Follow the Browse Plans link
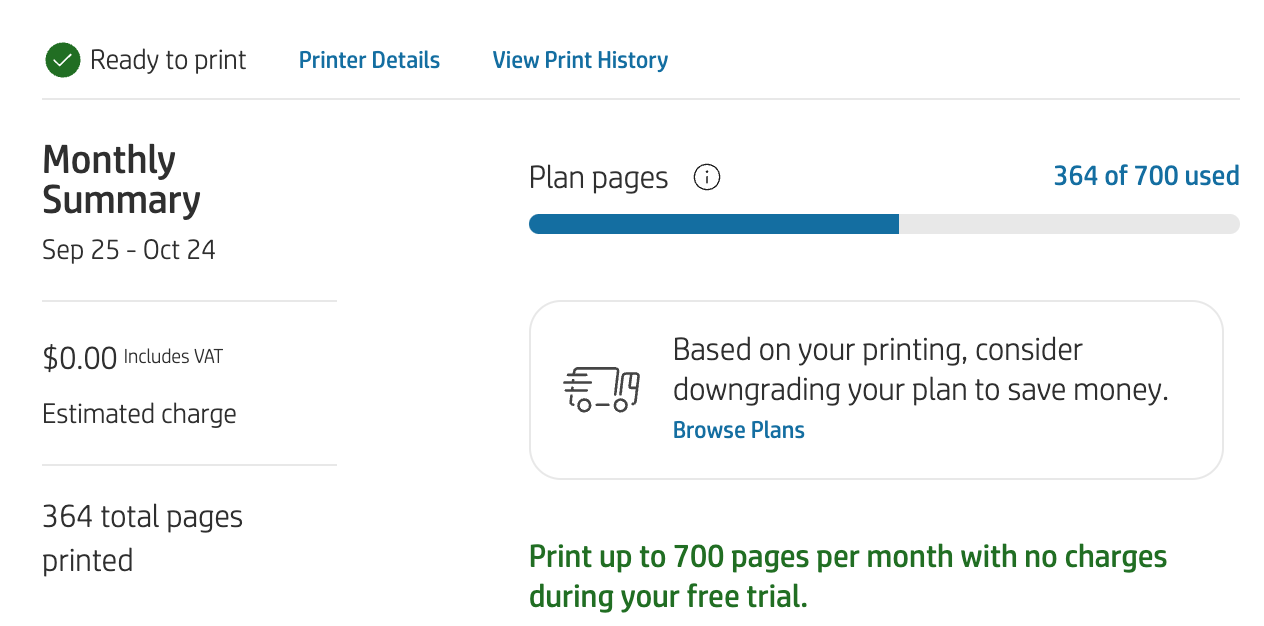The height and width of the screenshot is (626, 1264). tap(738, 430)
